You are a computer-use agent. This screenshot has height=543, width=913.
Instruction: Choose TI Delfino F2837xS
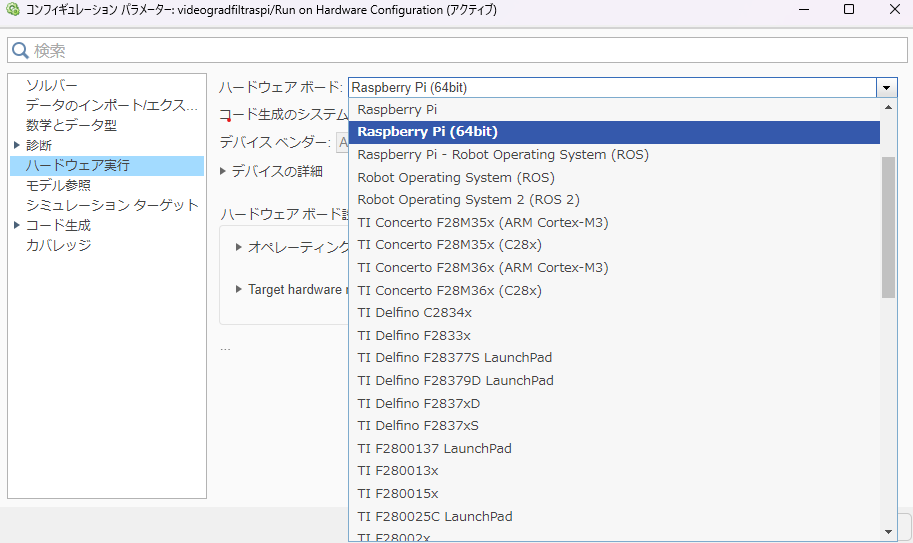[x=614, y=426]
